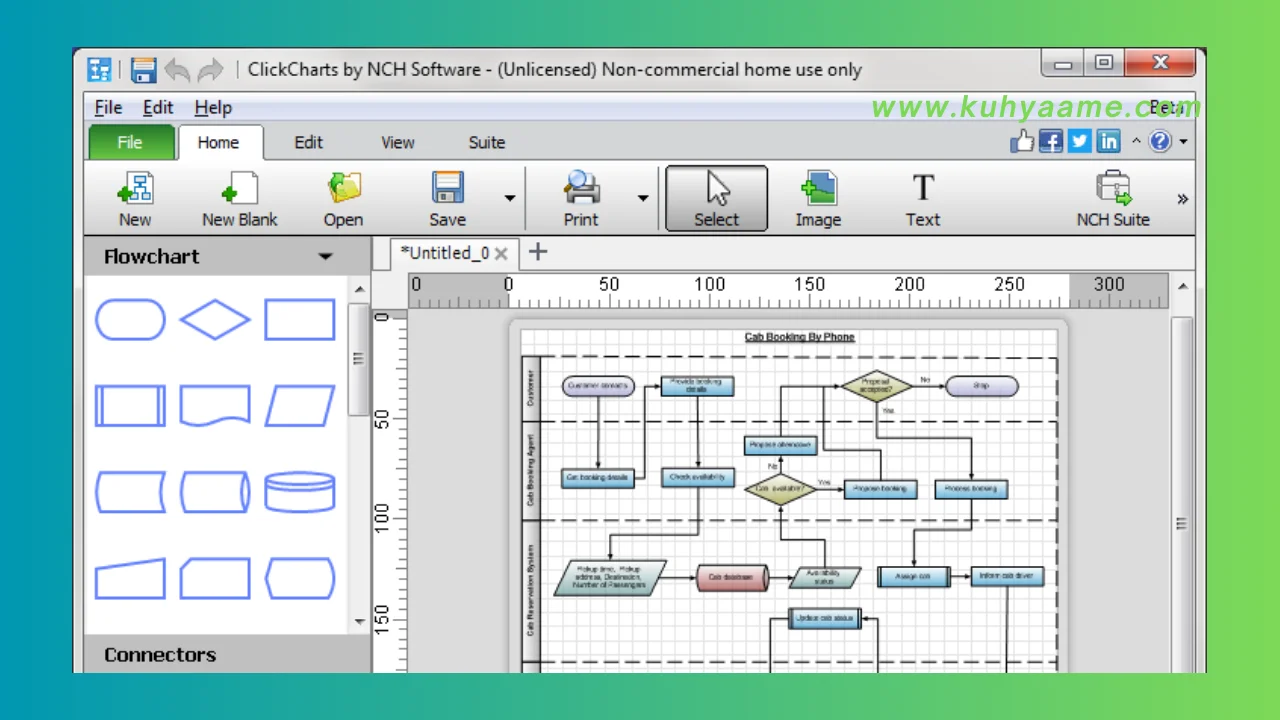
Task: Share via the Twitter icon
Action: pos(1080,141)
